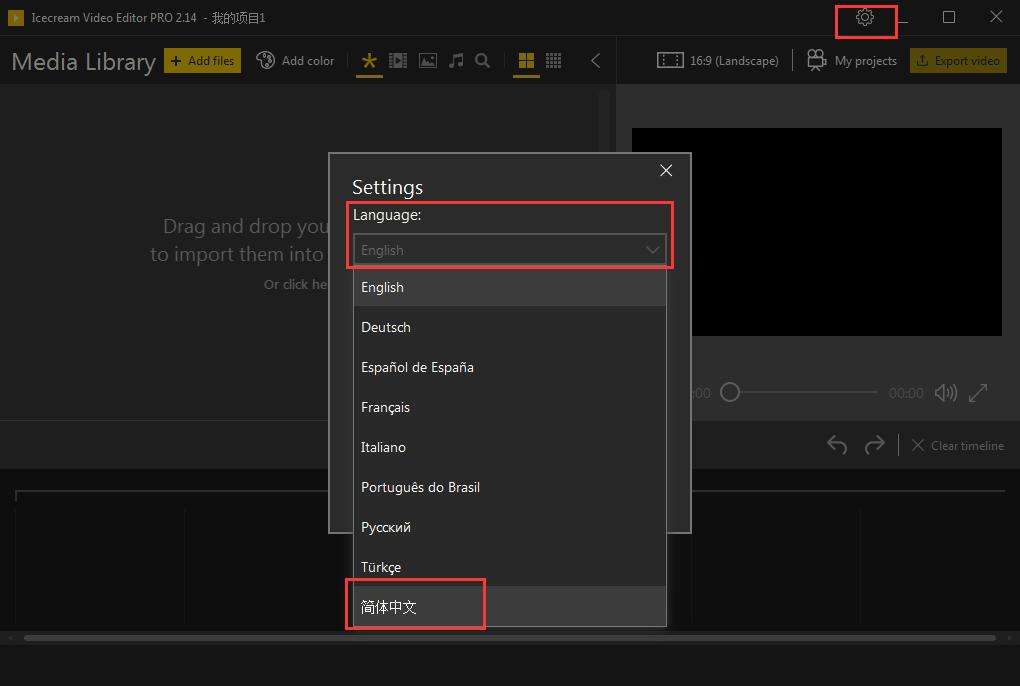Maximize the Icecream Video Editor window
The height and width of the screenshot is (686, 1020).
(949, 17)
